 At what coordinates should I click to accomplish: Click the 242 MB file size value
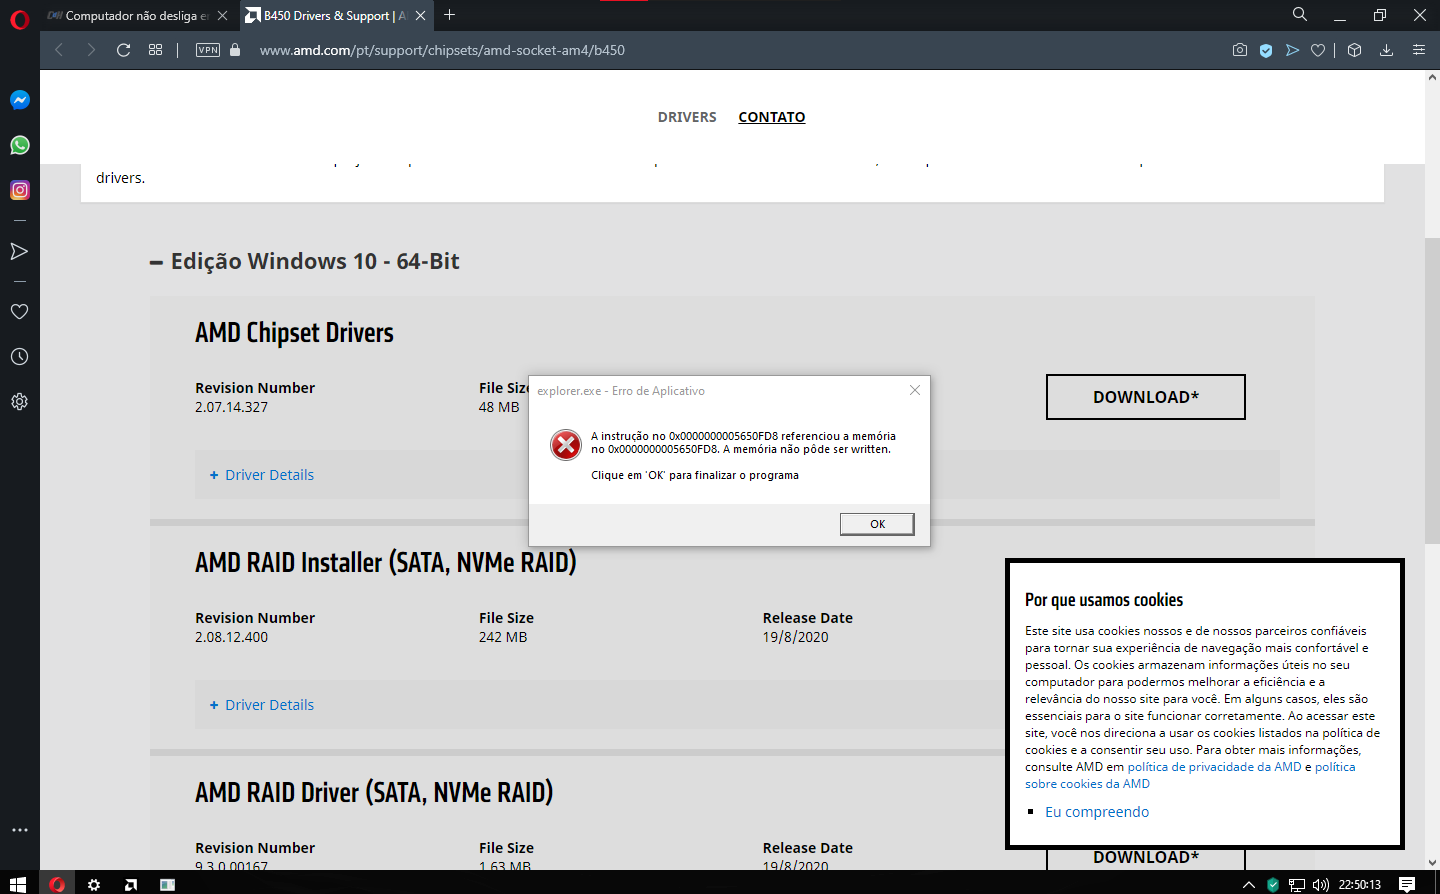503,637
